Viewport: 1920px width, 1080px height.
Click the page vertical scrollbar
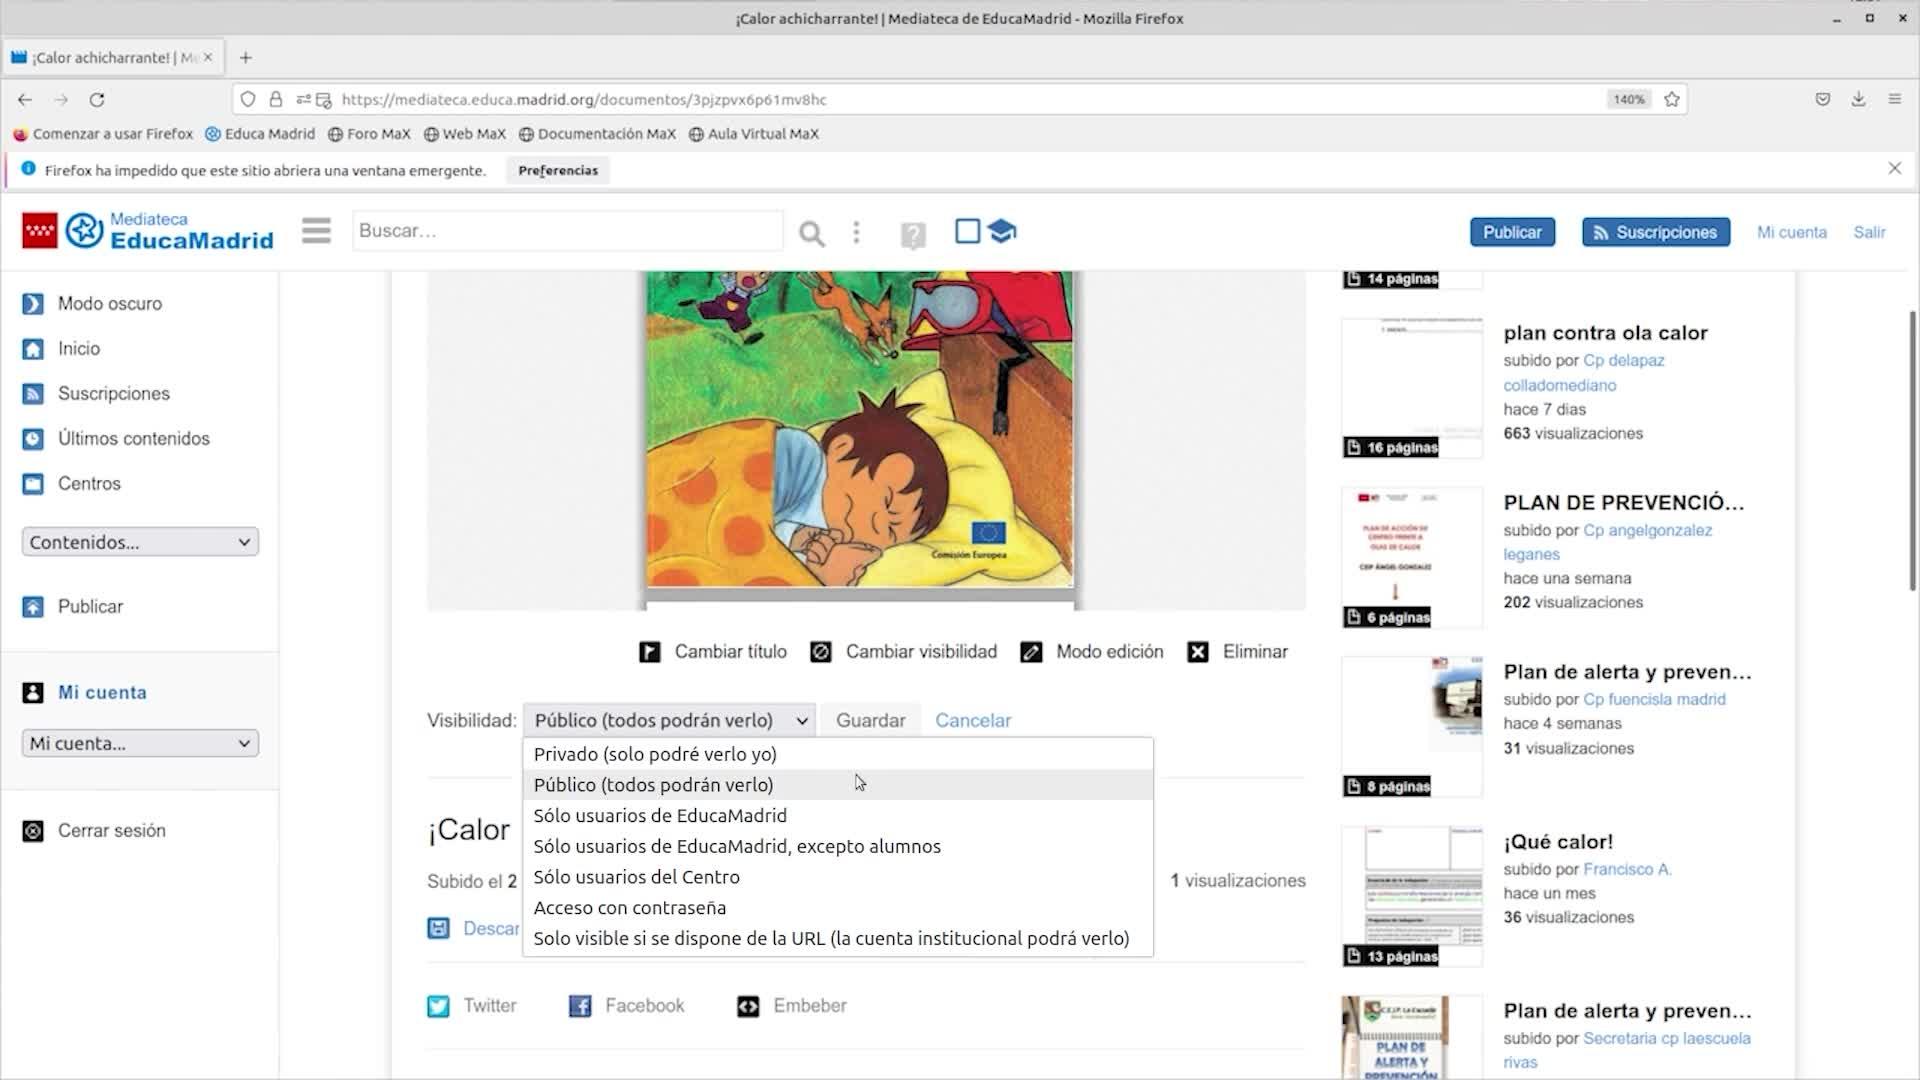pyautogui.click(x=1912, y=450)
